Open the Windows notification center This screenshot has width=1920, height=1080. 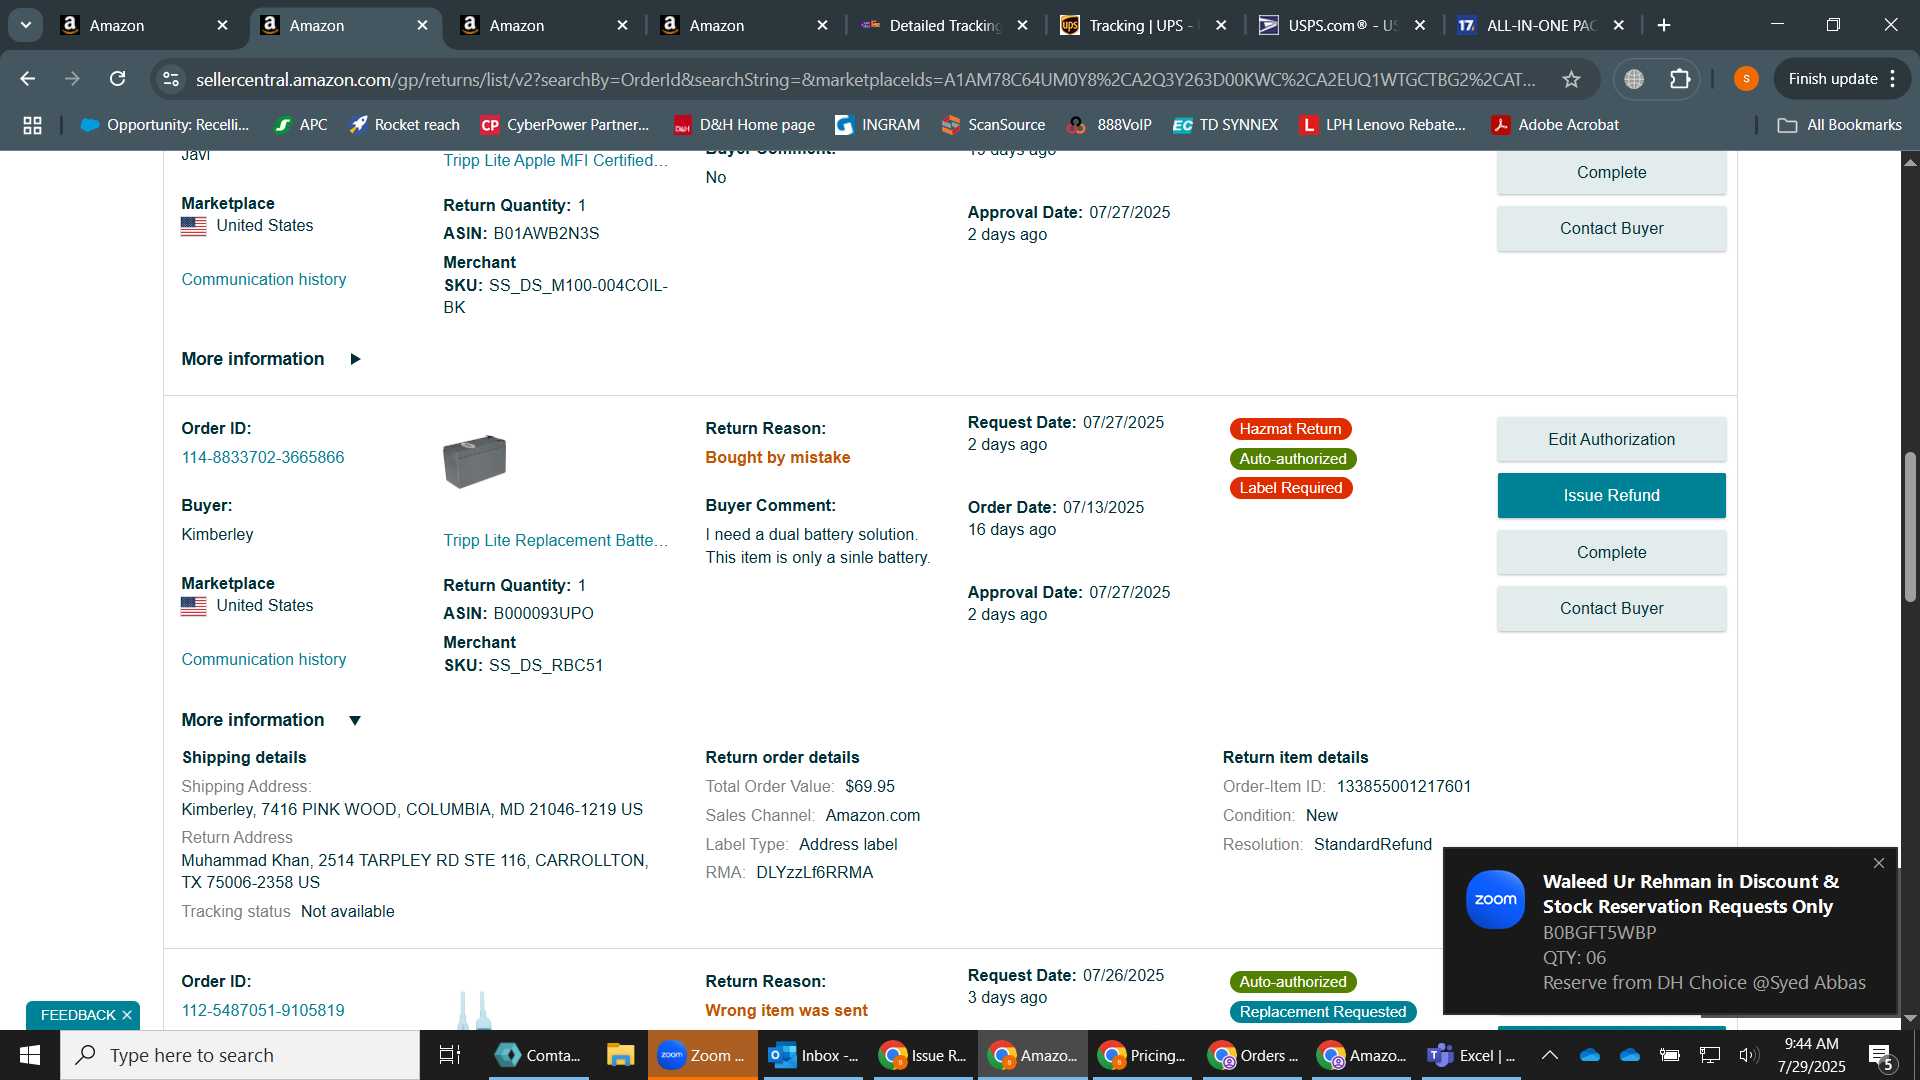(1881, 1056)
